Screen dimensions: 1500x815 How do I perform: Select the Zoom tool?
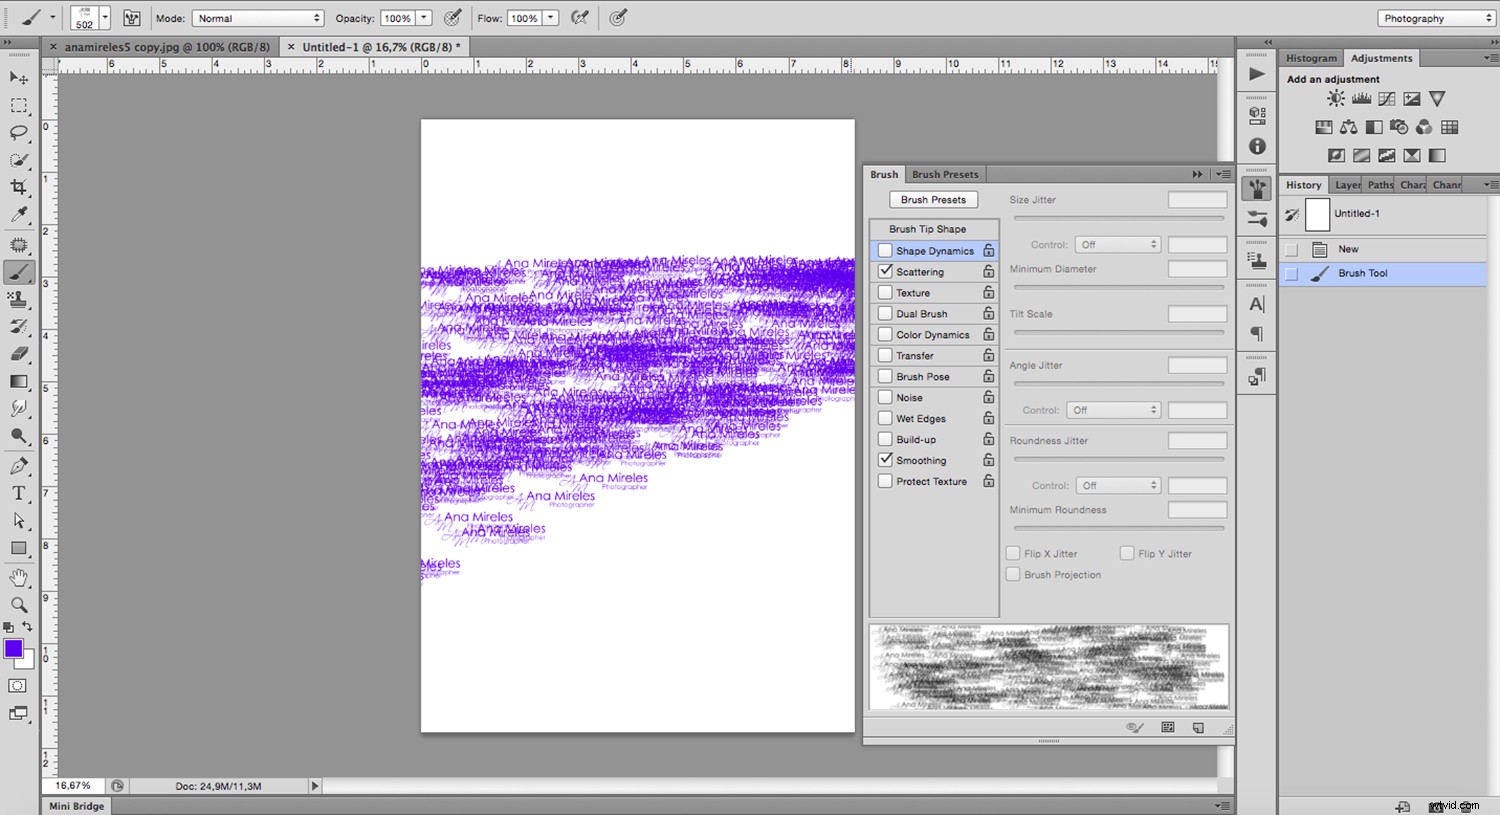18,604
